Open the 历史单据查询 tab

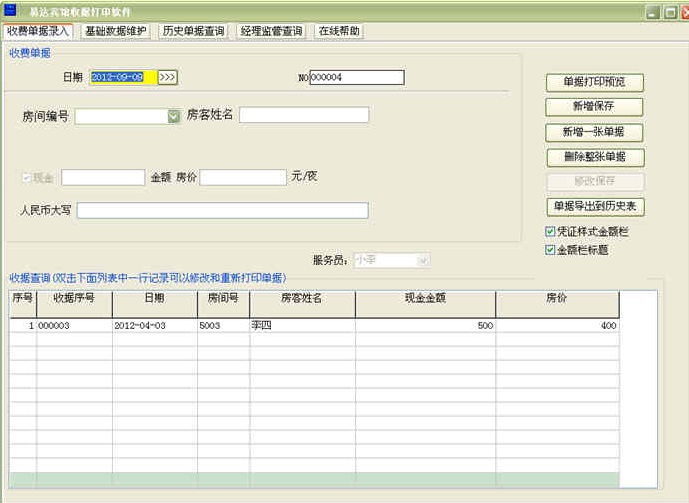193,32
